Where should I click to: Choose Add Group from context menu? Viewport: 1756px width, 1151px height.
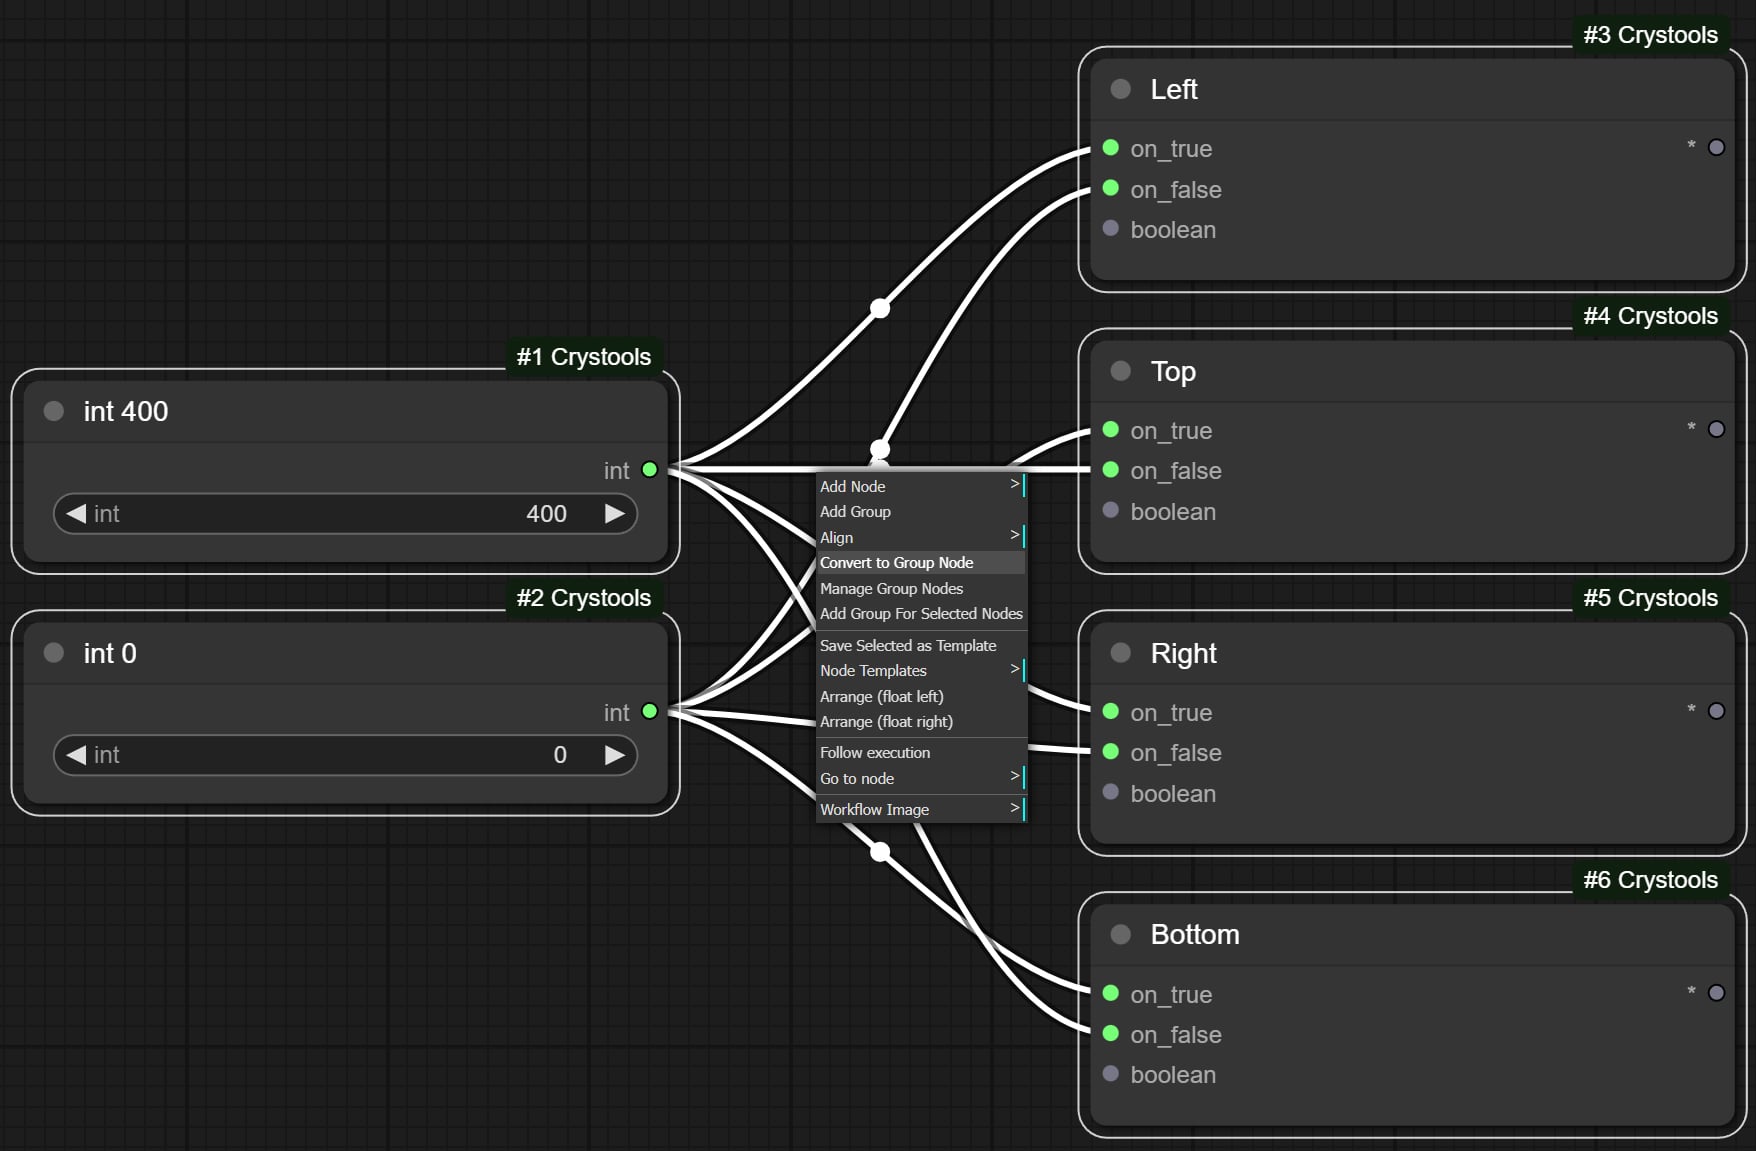click(x=921, y=511)
